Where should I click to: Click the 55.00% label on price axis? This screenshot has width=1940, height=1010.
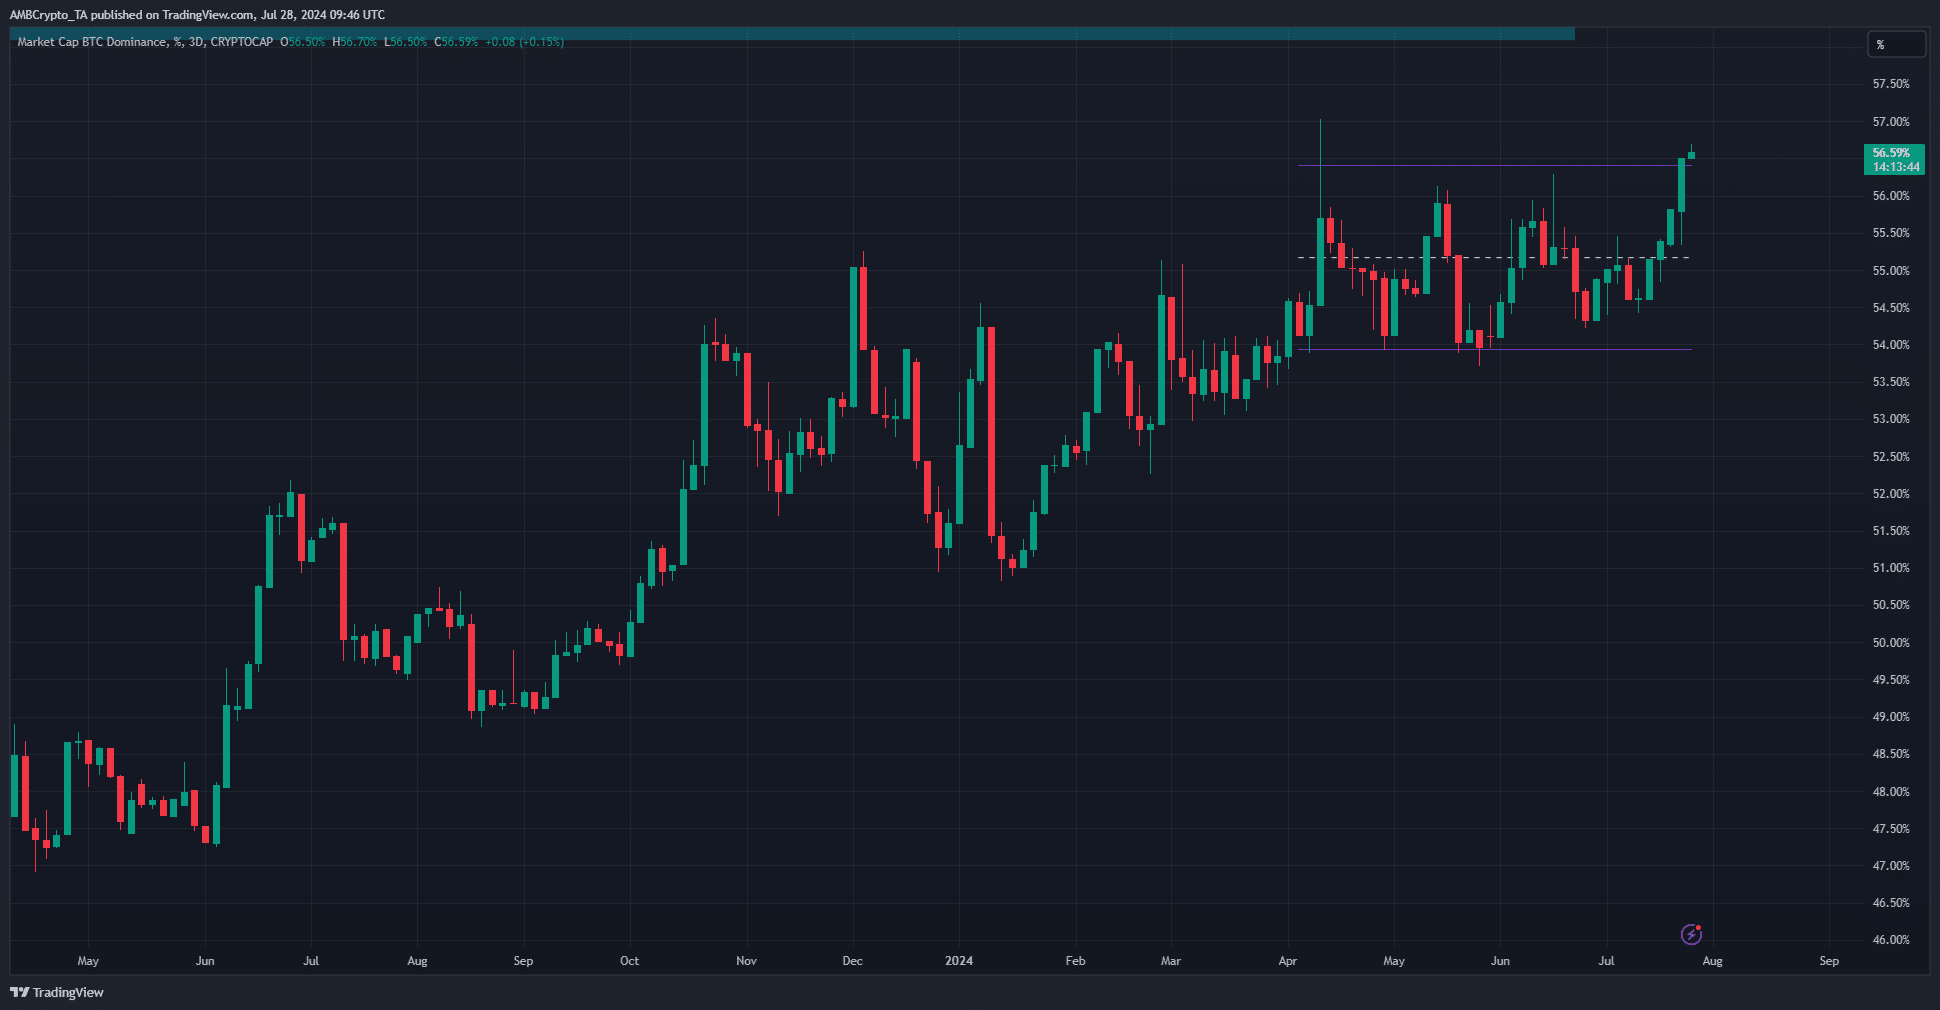point(1890,271)
